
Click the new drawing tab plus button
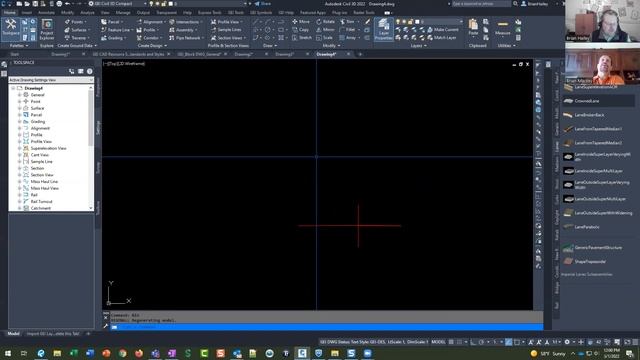point(360,54)
